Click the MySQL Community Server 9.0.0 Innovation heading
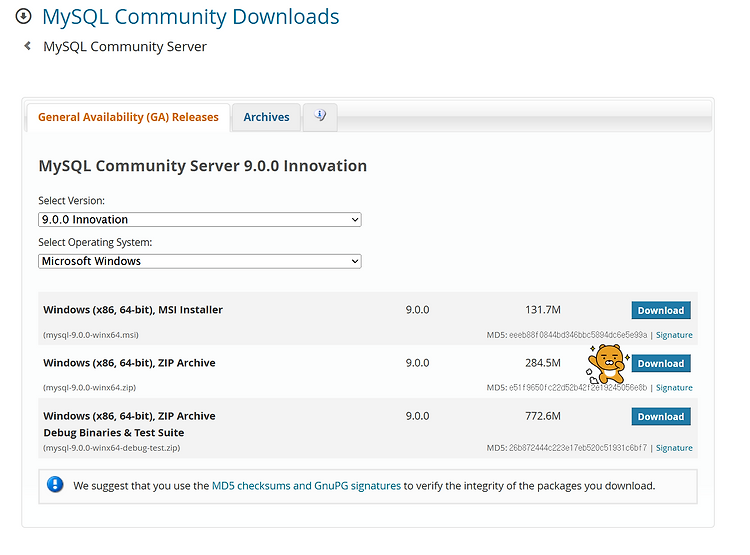 203,166
